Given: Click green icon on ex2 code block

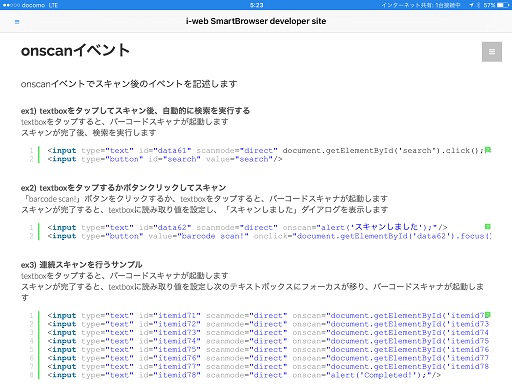Looking at the screenshot, I should 488,227.
